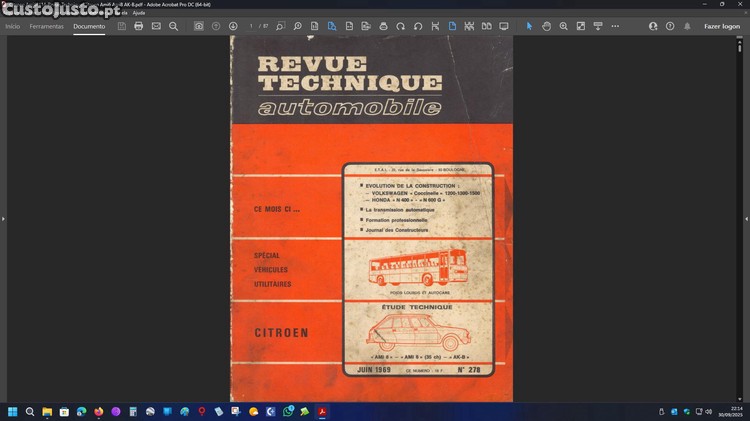Switch to the Início tab
The height and width of the screenshot is (421, 750).
pyautogui.click(x=12, y=26)
